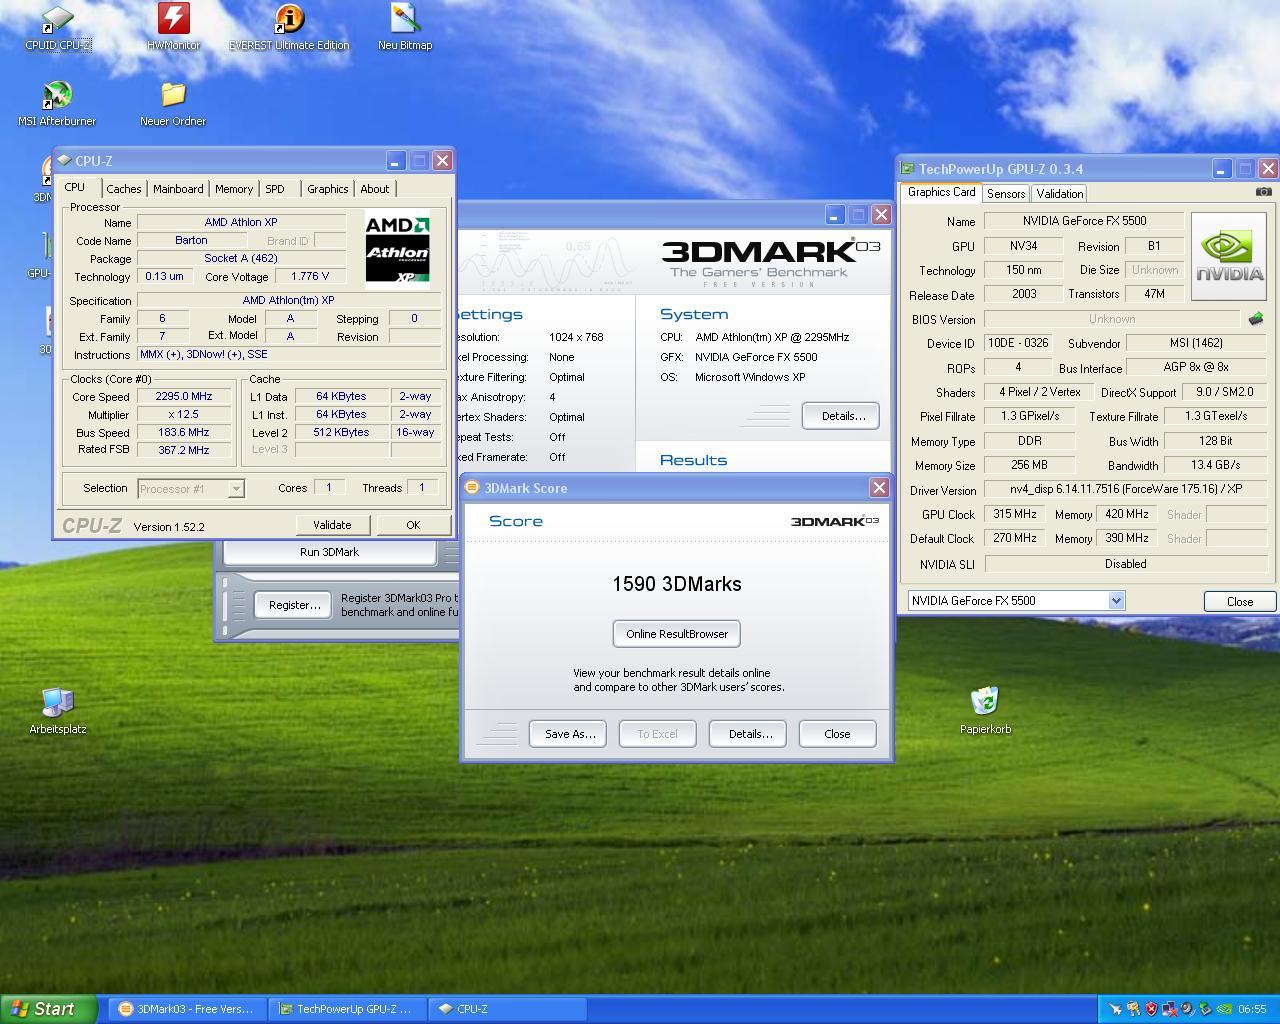
Task: Switch to the Sensors tab in GPU-Z
Action: pyautogui.click(x=1006, y=194)
